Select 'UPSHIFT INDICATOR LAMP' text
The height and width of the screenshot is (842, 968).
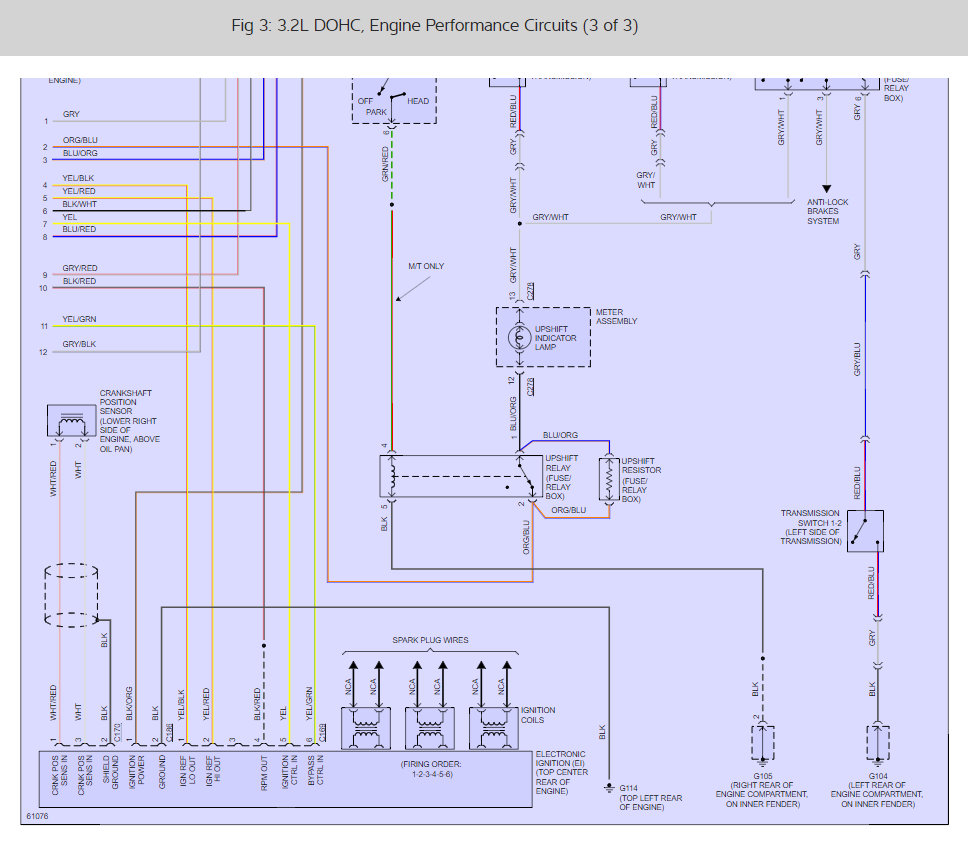(555, 338)
